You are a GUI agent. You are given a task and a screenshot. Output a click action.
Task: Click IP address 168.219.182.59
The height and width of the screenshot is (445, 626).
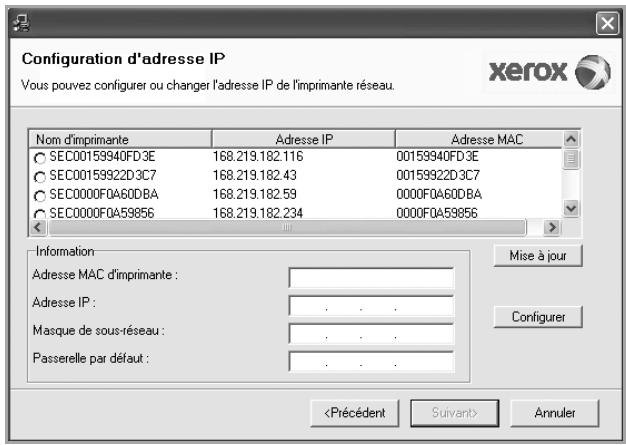pos(255,194)
